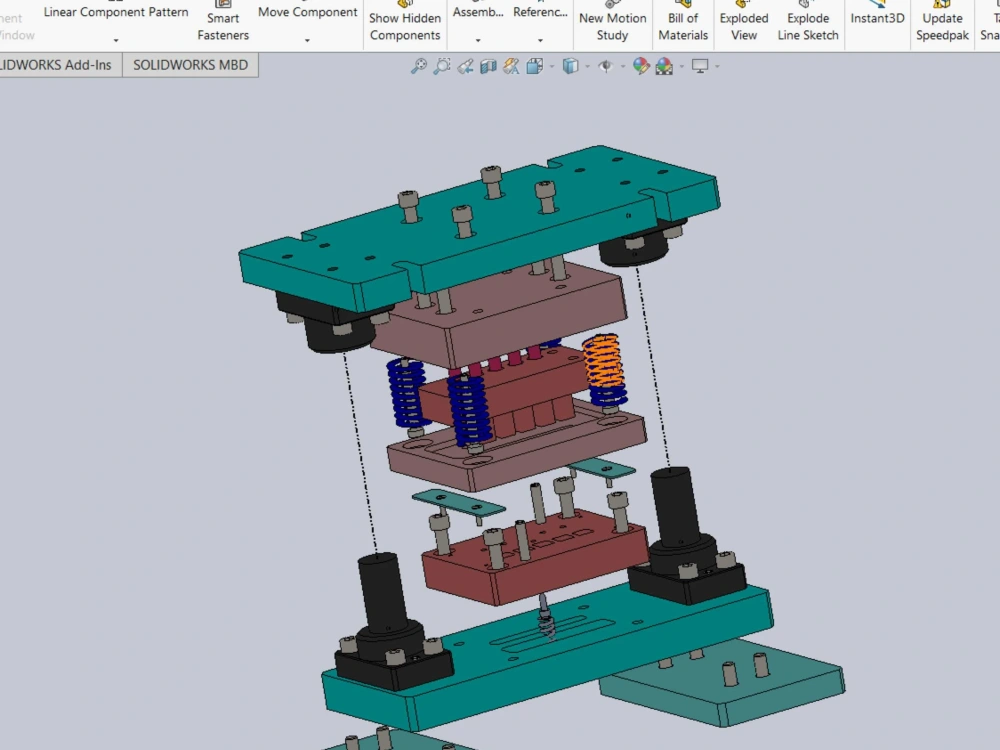Open the Edit Appearance tool
Viewport: 1000px width, 750px height.
tap(640, 66)
